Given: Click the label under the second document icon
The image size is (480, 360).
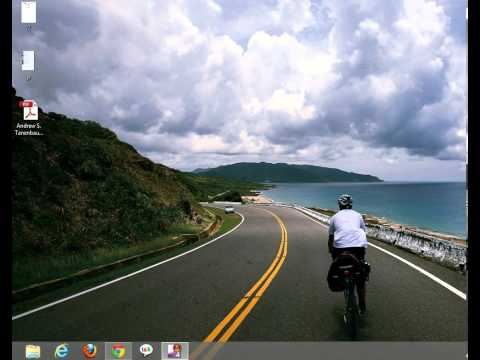Looking at the screenshot, I should [x=29, y=78].
